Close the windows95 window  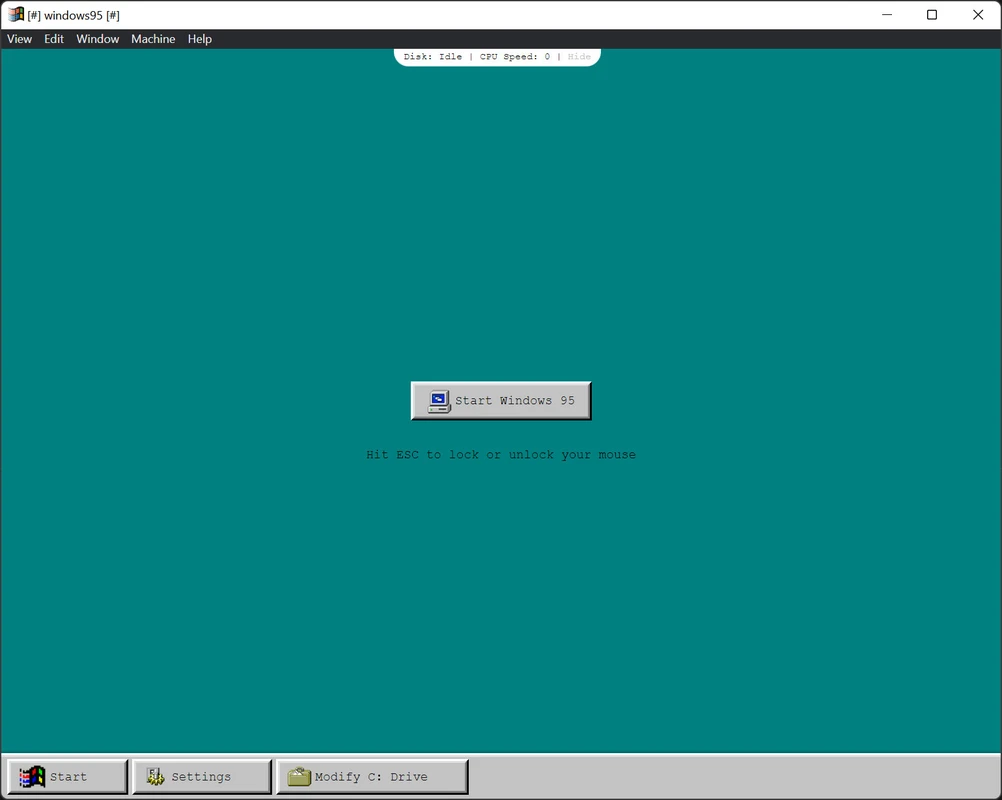978,15
